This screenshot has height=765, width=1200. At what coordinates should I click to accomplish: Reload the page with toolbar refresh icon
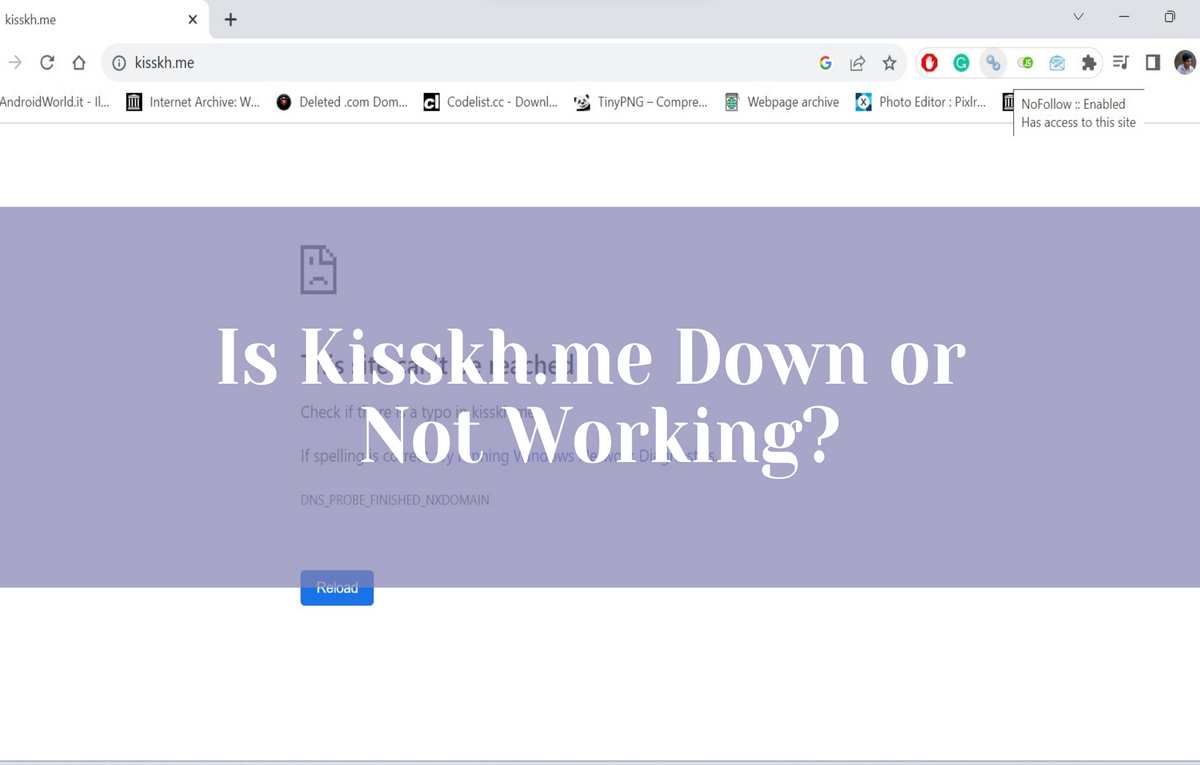click(x=46, y=63)
